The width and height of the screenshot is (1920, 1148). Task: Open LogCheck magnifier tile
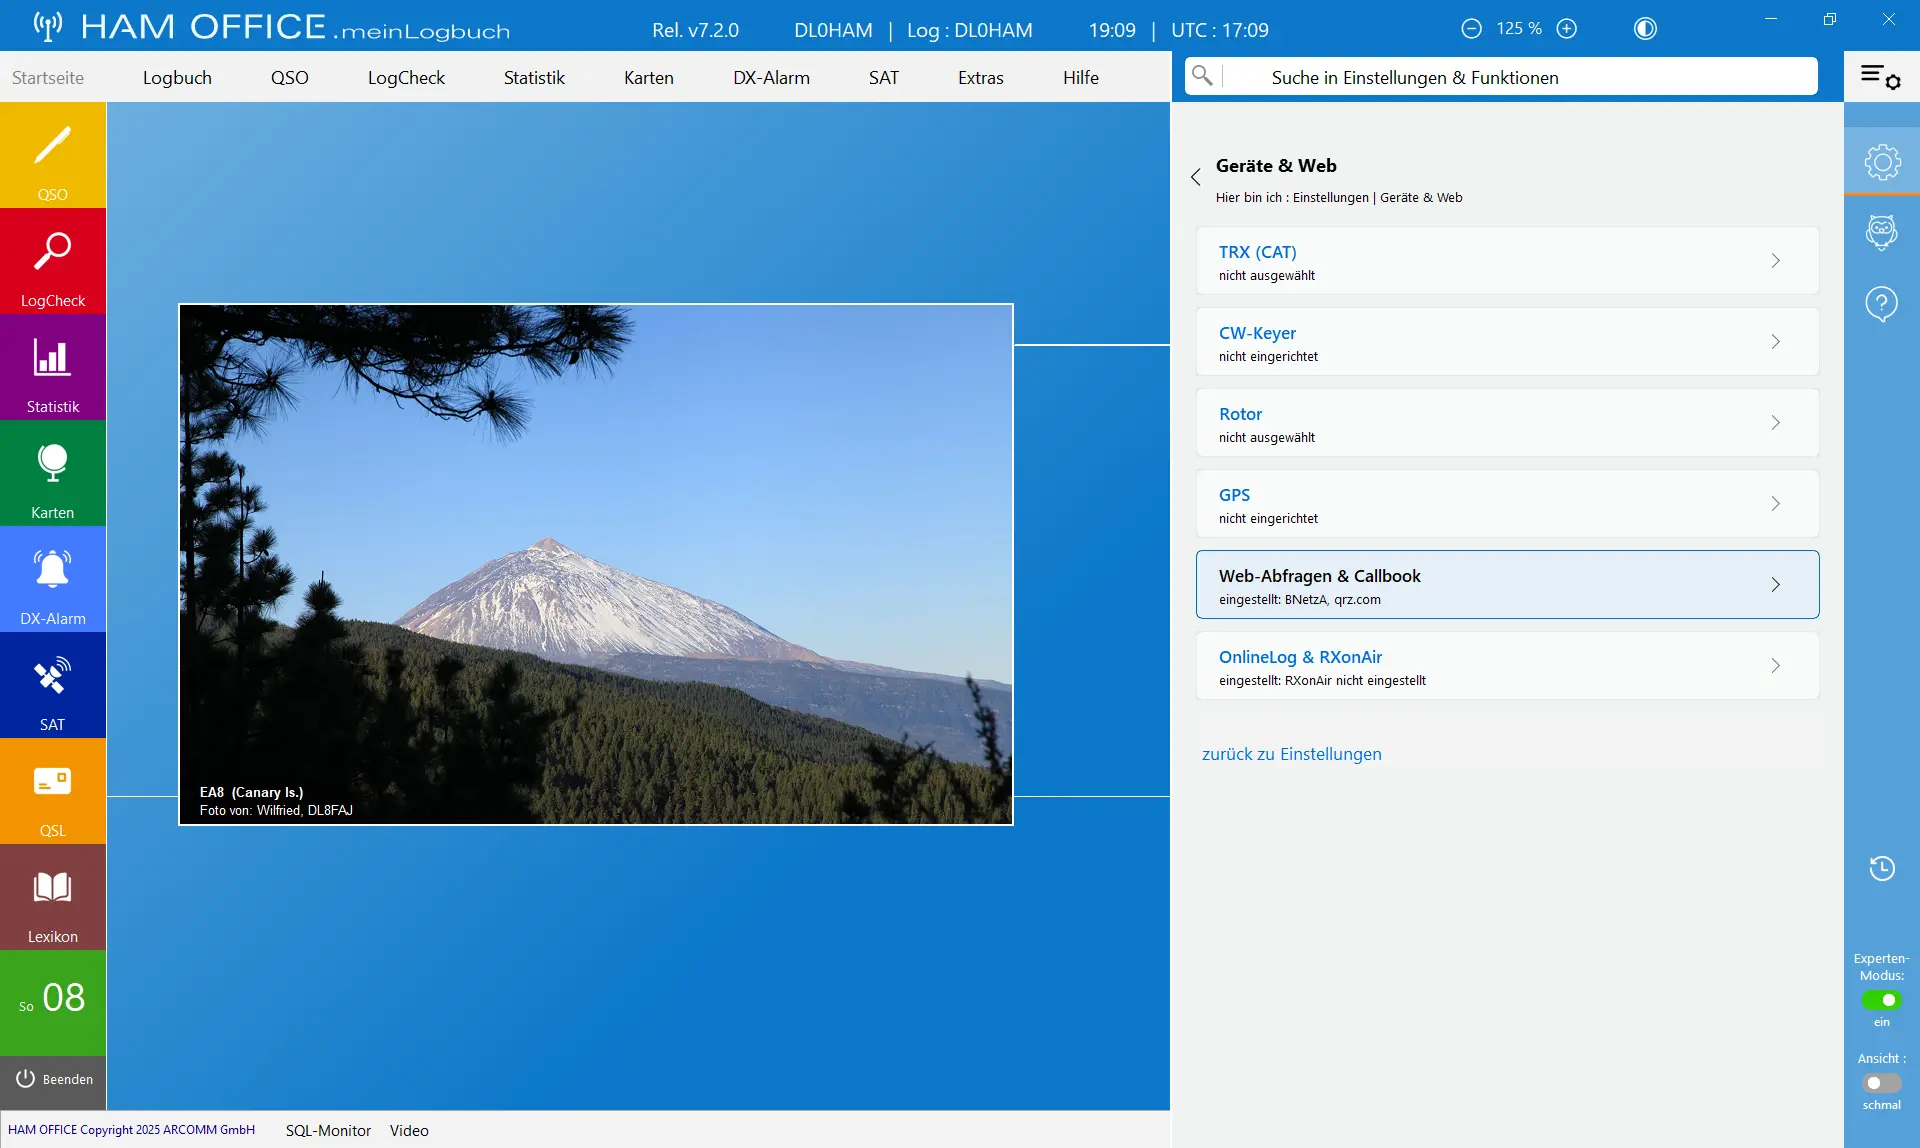(x=53, y=261)
